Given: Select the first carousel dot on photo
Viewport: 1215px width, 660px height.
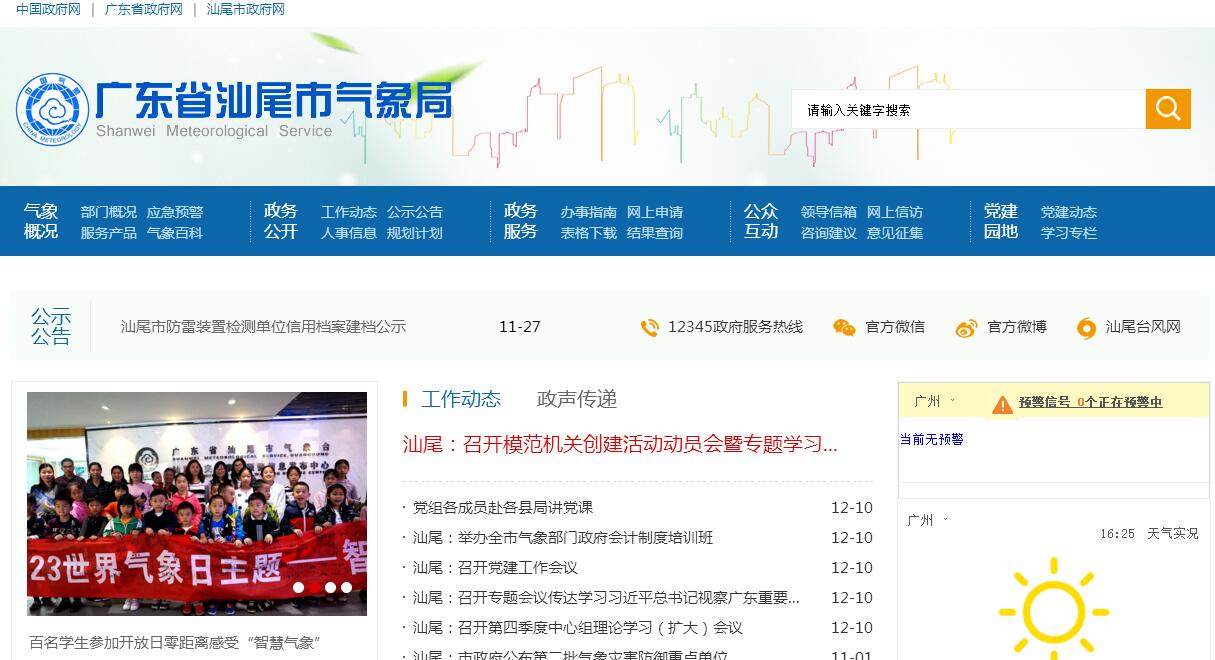Looking at the screenshot, I should [x=298, y=588].
